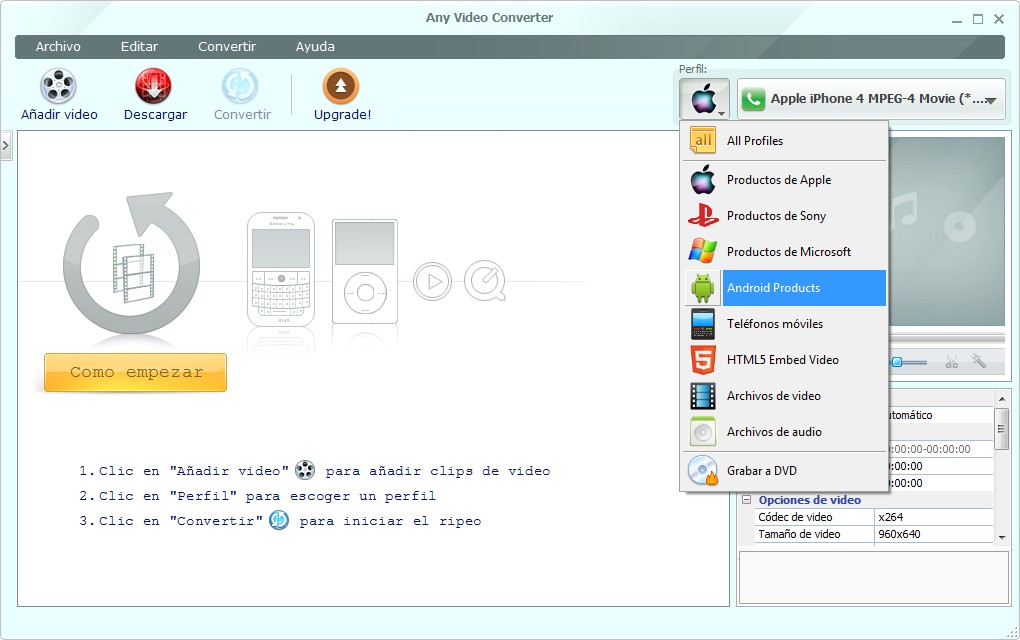Viewport: 1020px width, 640px height.
Task: Choose Productos de Sony entry
Action: [785, 215]
